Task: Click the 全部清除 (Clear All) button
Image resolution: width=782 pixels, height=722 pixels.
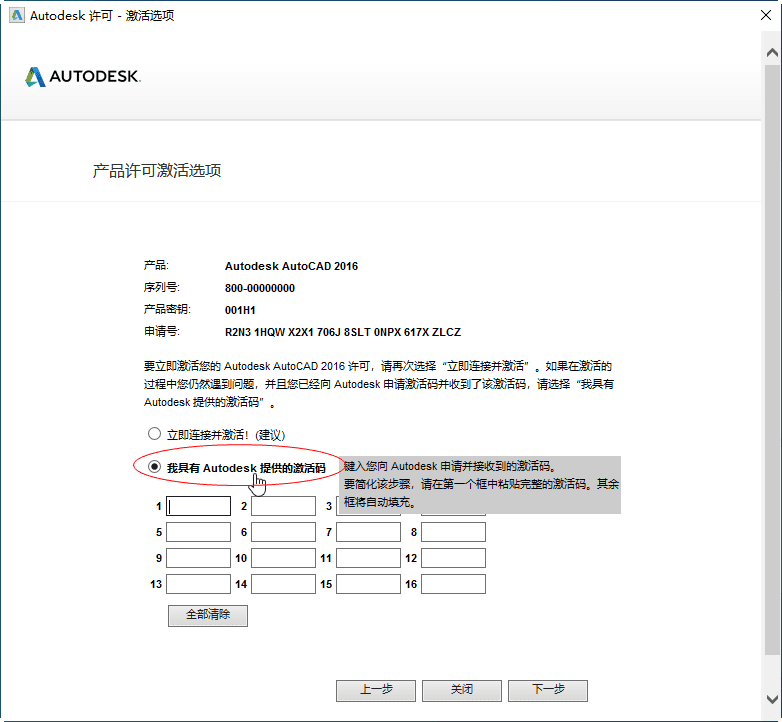Action: (x=208, y=615)
